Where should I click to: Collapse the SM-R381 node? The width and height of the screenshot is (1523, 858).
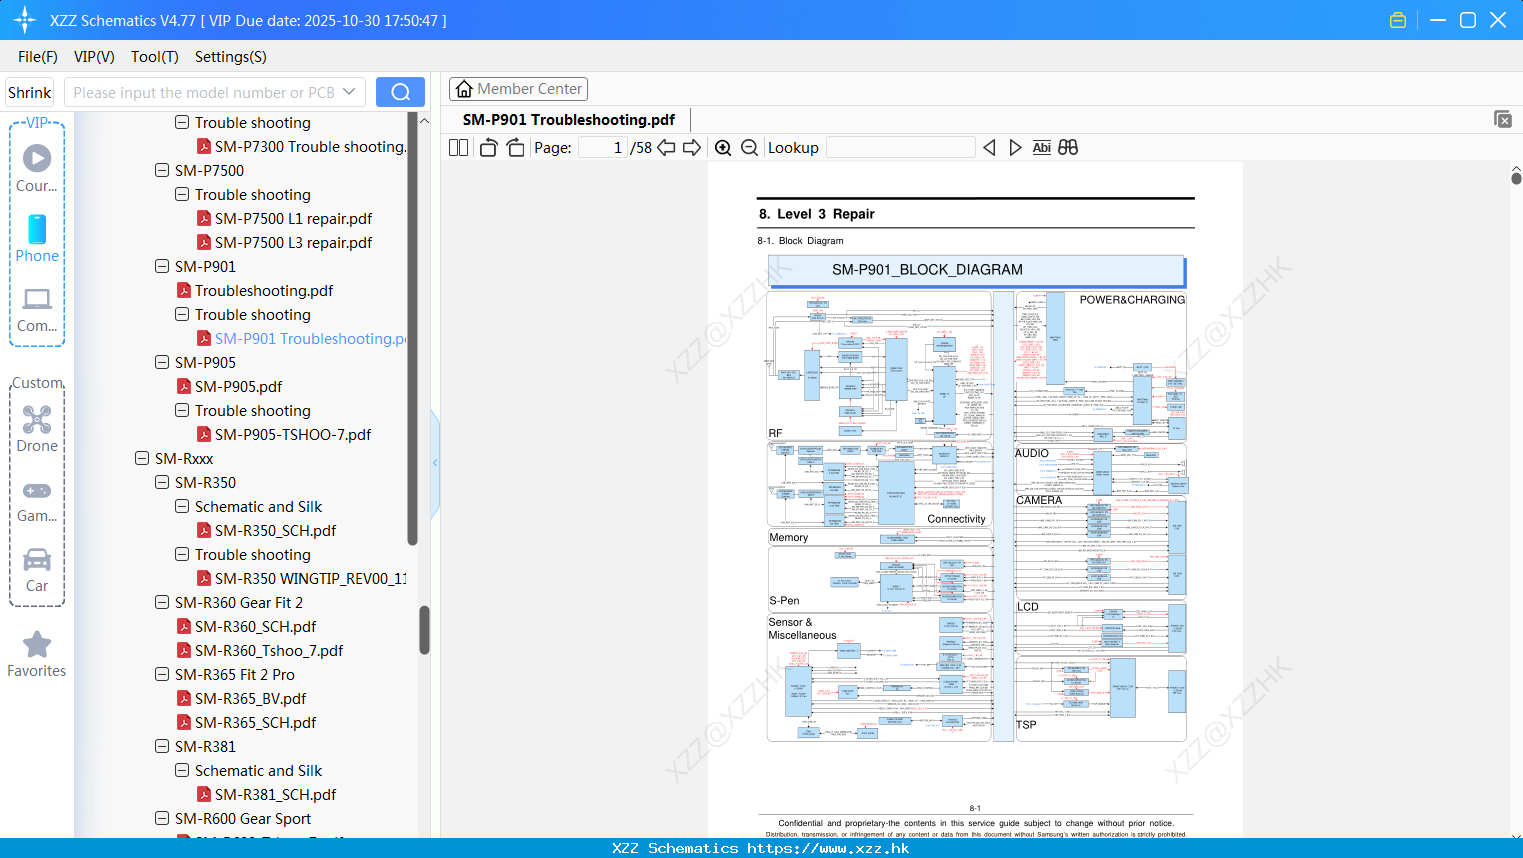(162, 746)
